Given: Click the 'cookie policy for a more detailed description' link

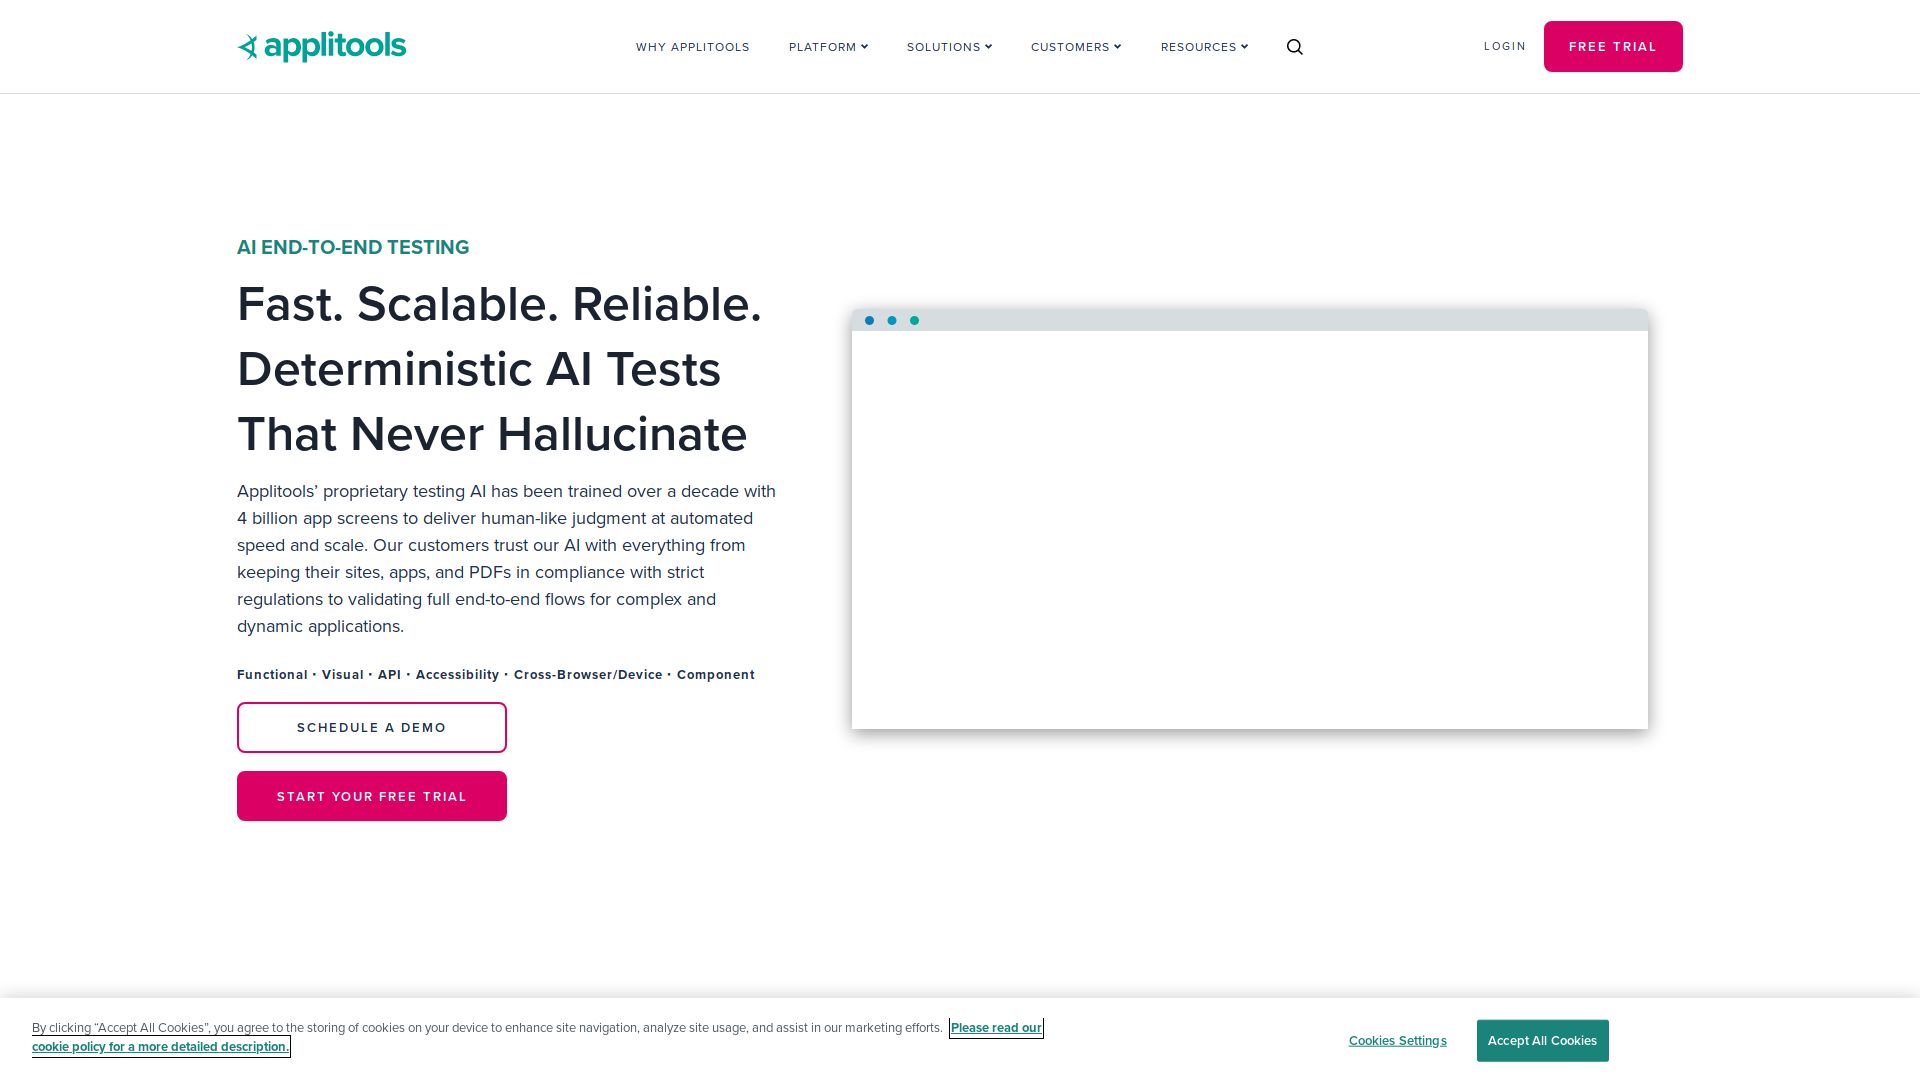Looking at the screenshot, I should pyautogui.click(x=160, y=1047).
